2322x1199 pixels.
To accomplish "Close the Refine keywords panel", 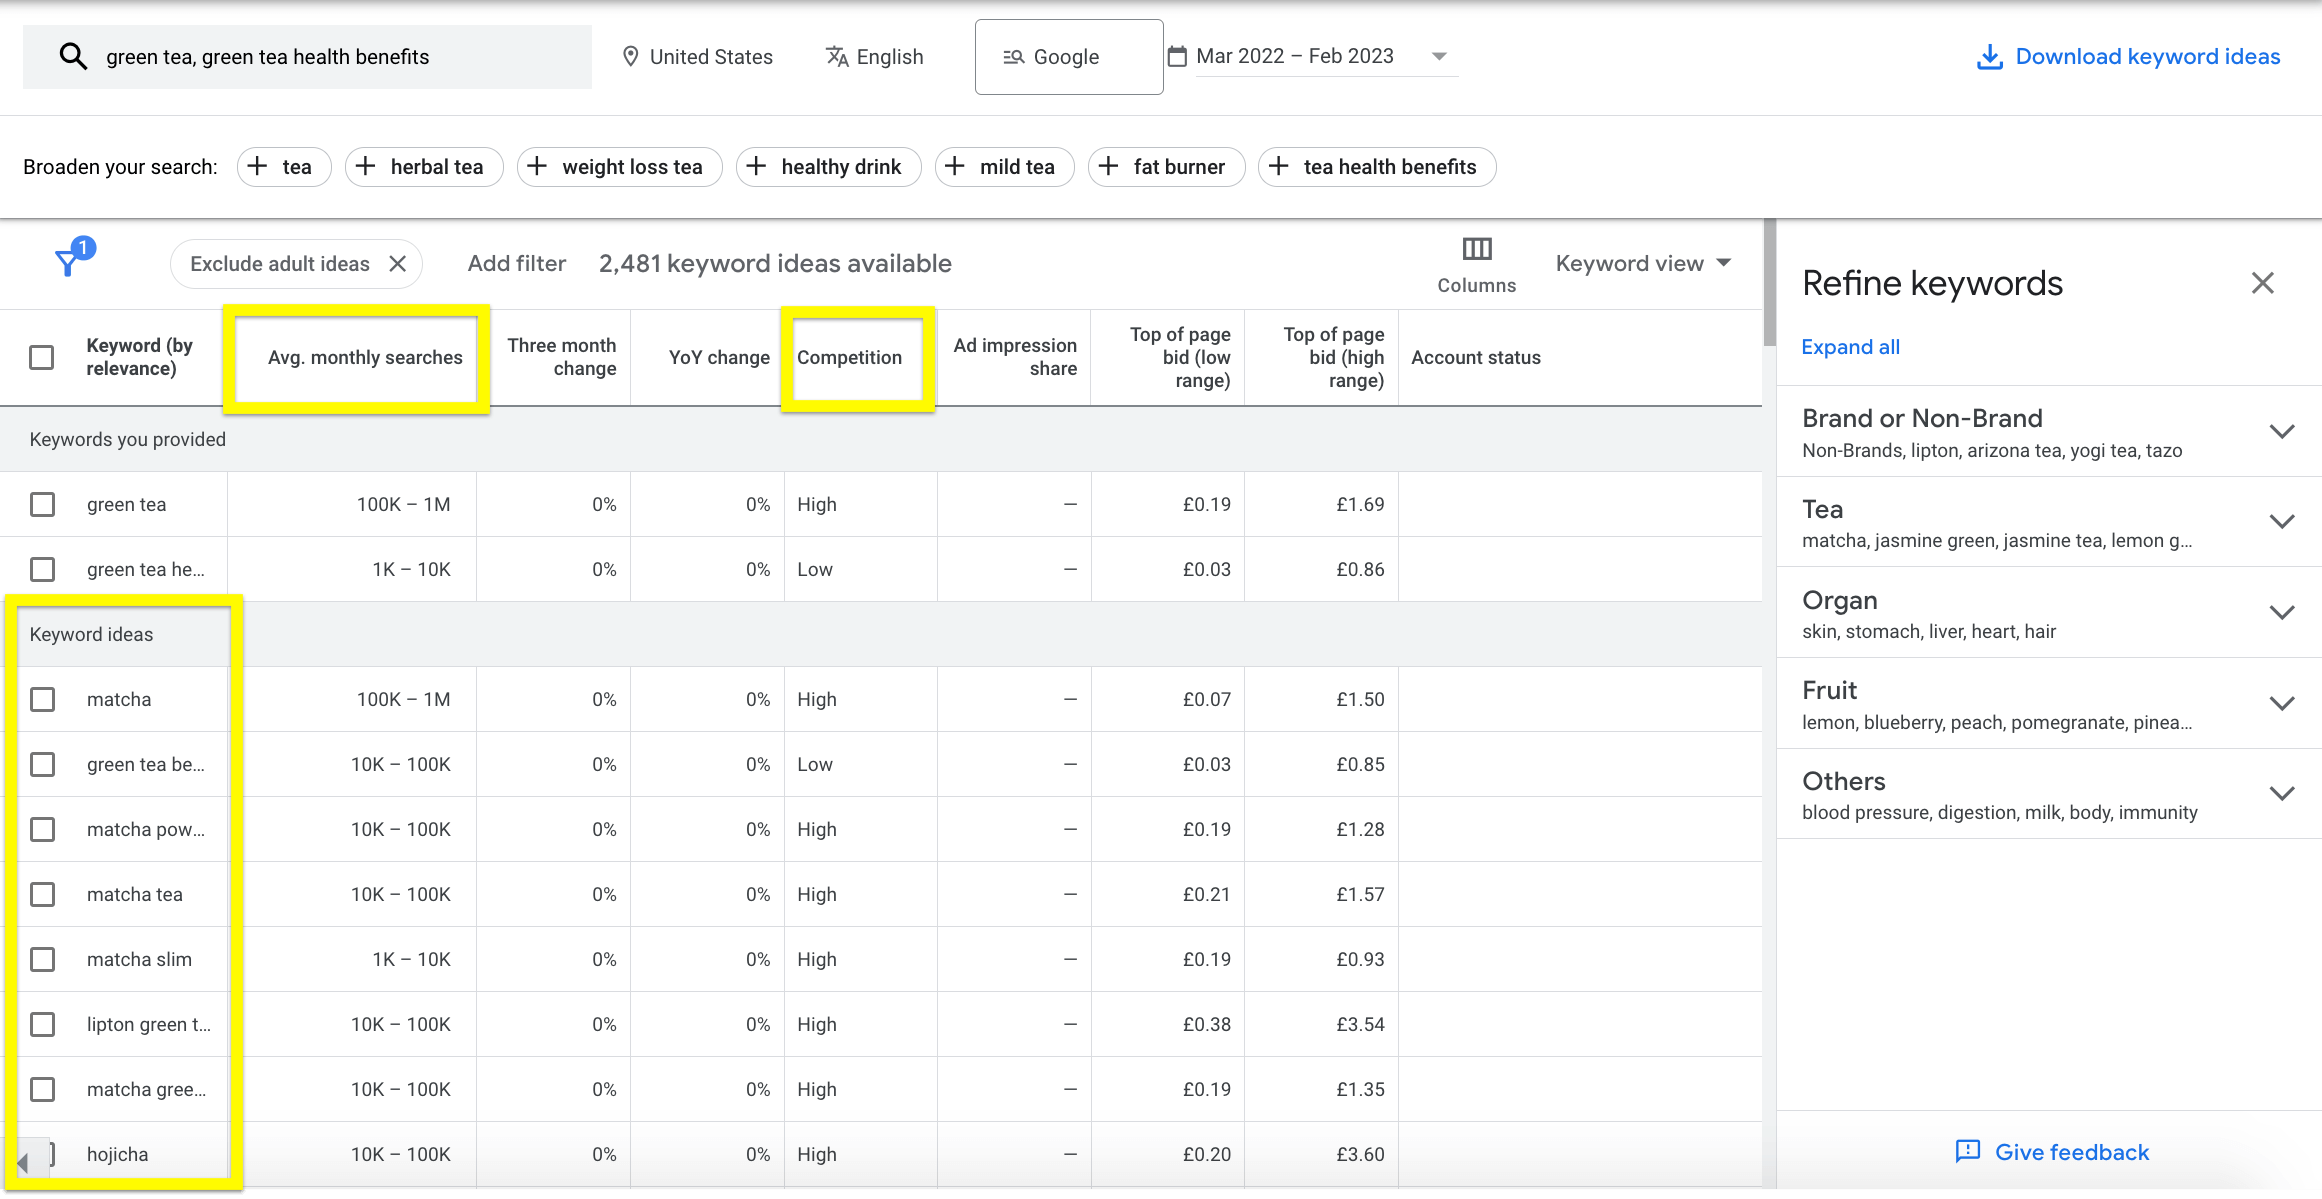I will [2262, 283].
